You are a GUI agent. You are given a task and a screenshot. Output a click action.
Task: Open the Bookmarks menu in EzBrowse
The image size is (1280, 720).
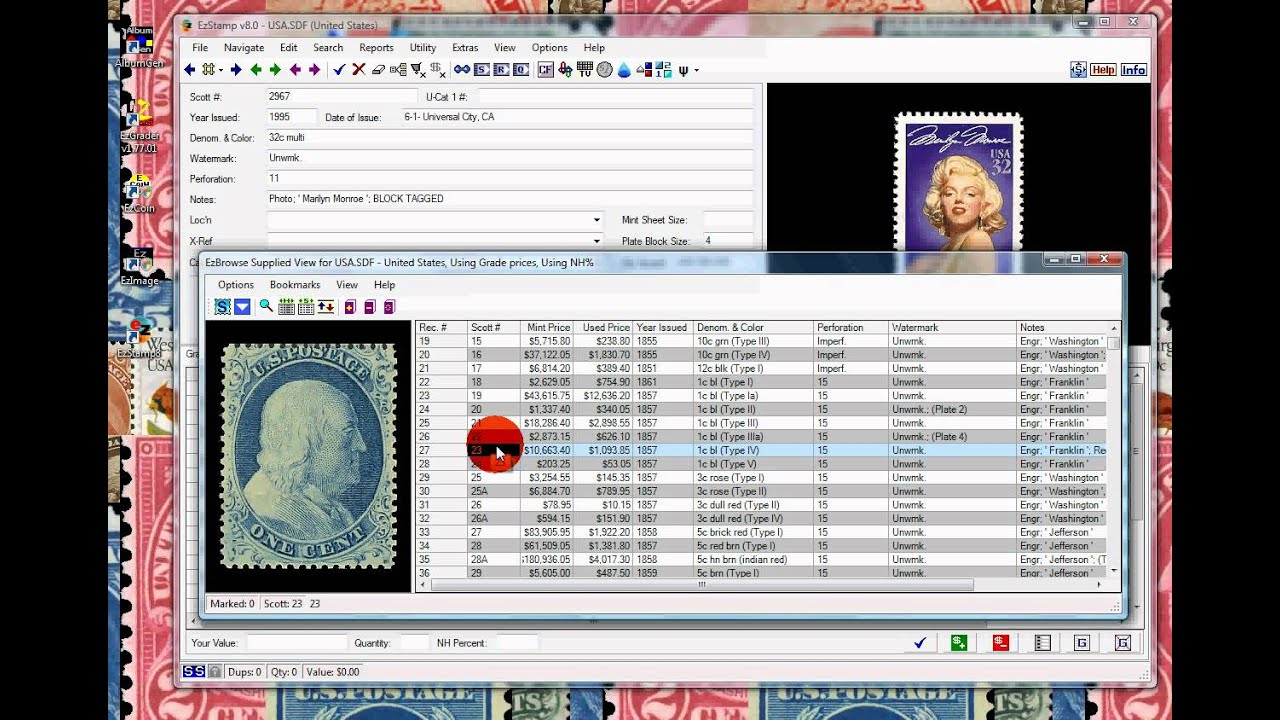(x=295, y=285)
